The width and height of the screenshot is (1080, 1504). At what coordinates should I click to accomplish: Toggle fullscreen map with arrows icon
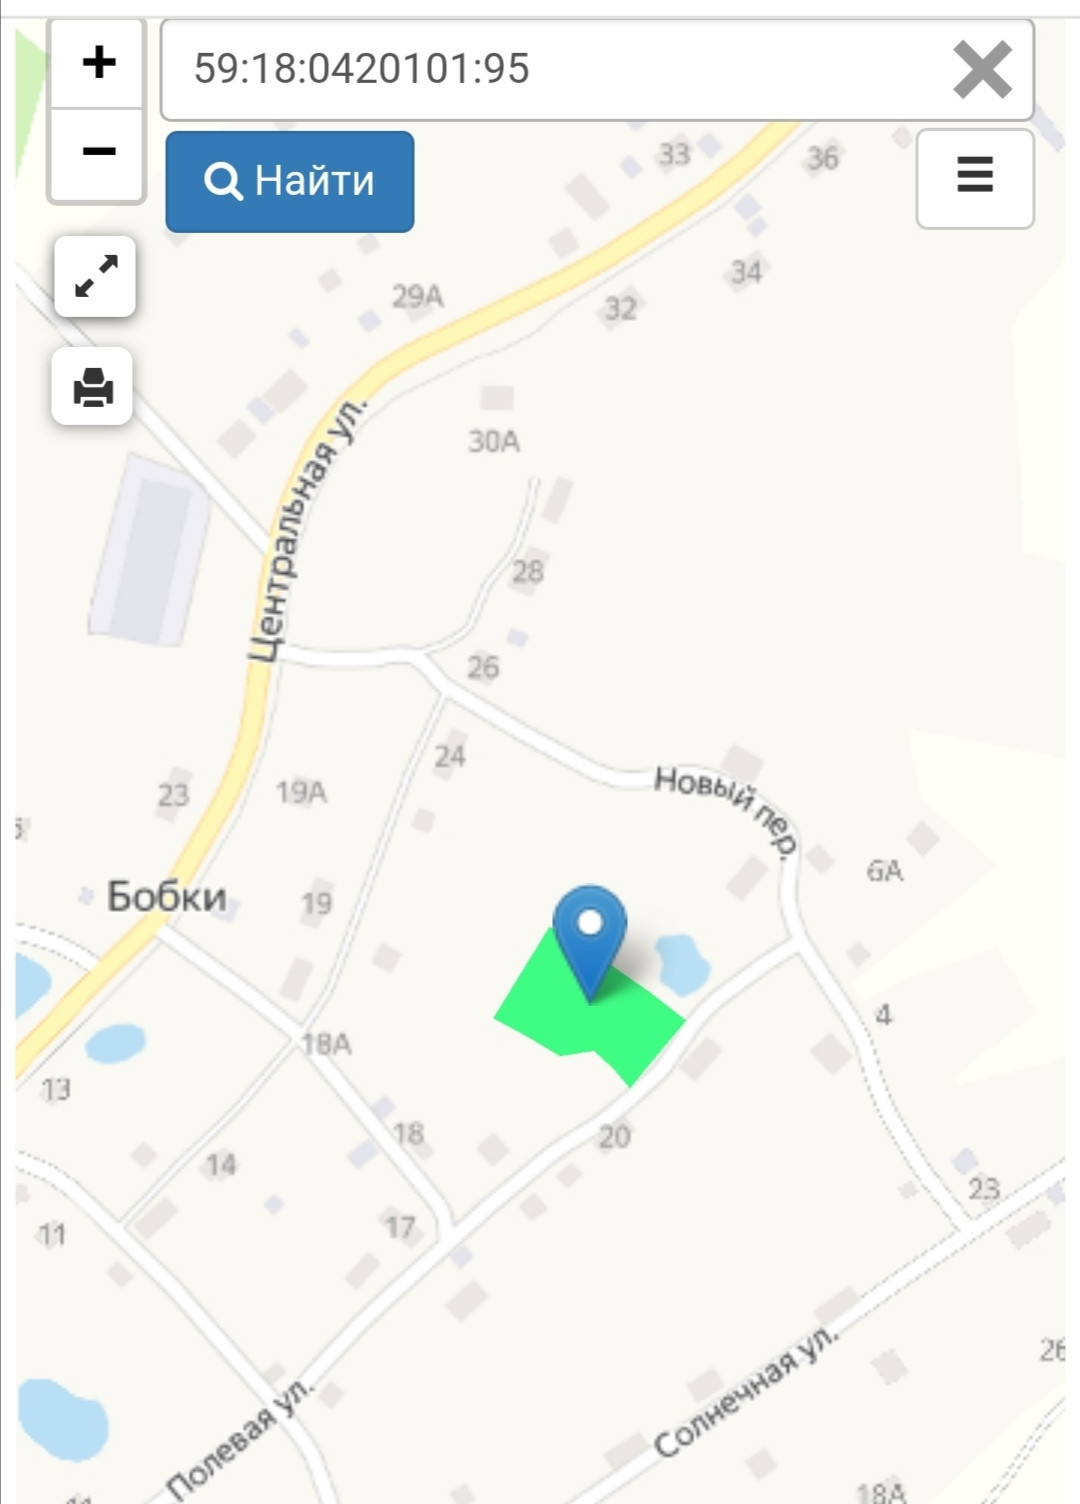tap(95, 277)
